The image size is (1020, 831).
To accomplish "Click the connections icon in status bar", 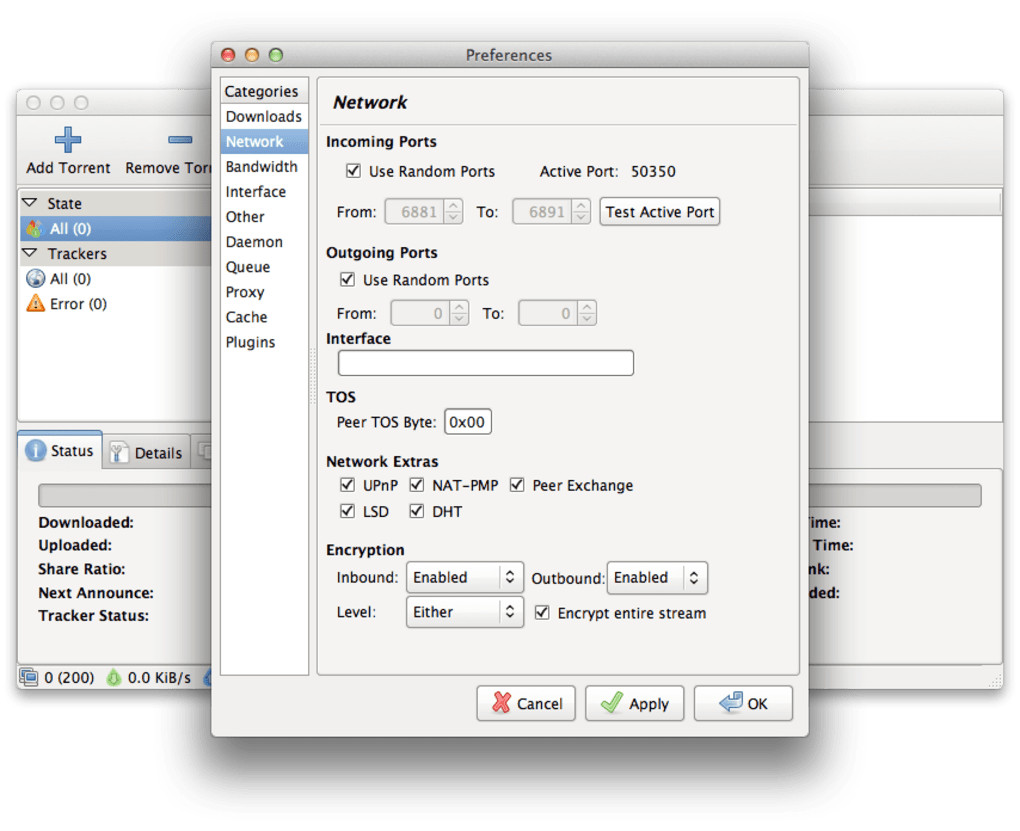I will coord(29,677).
